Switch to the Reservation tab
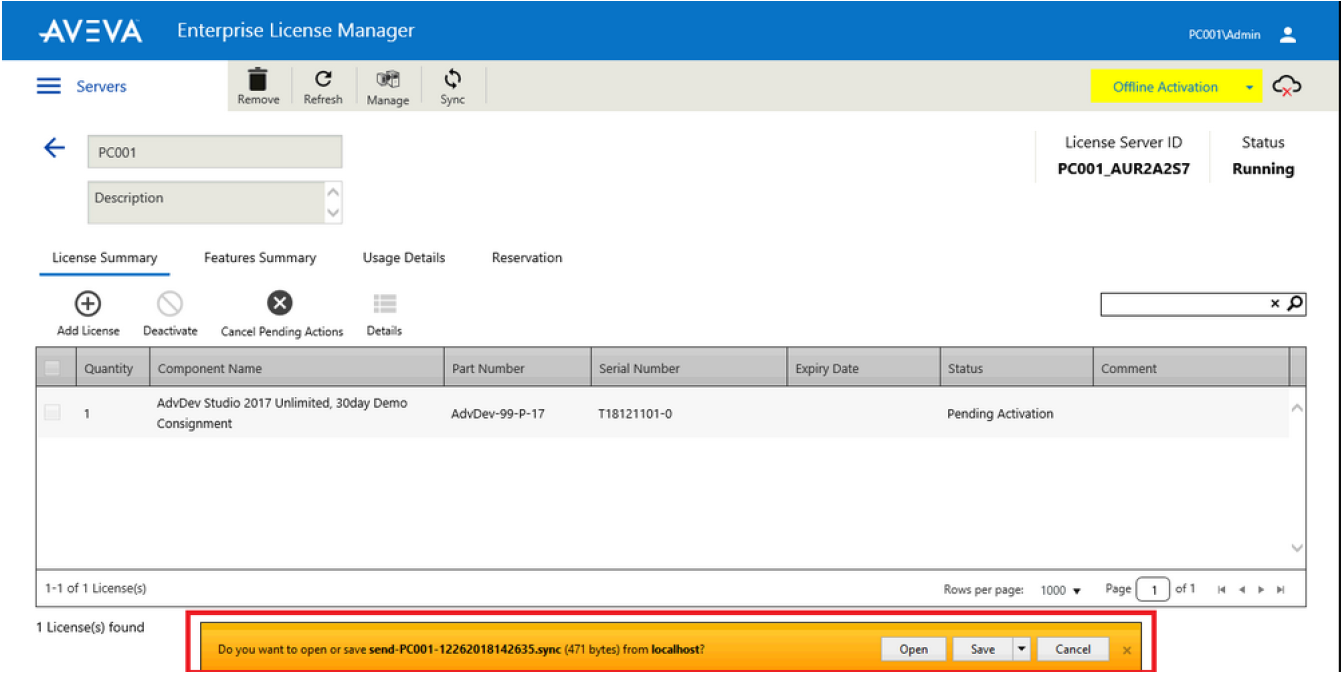This screenshot has height=681, width=1343. (x=527, y=258)
